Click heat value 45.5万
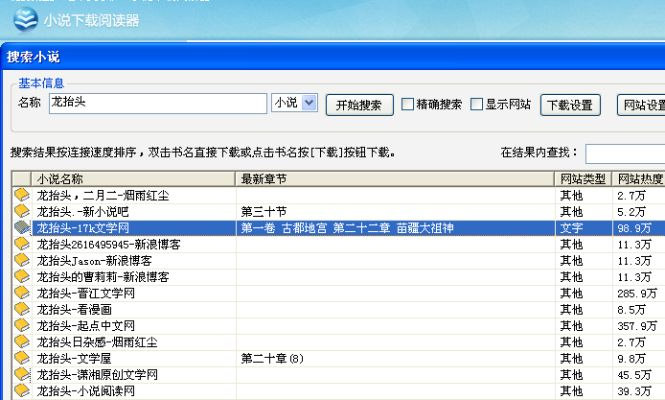 (634, 374)
